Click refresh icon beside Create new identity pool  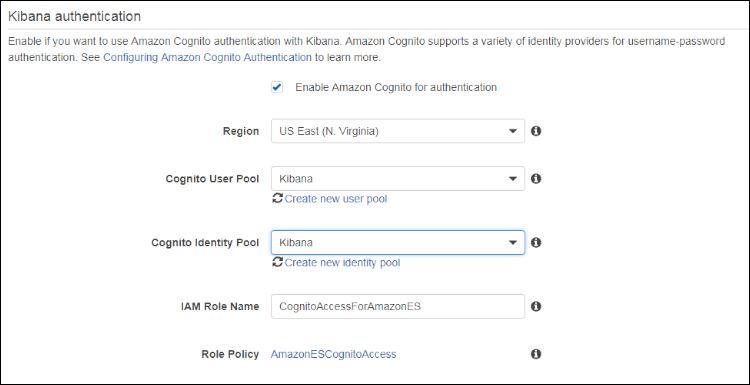[277, 262]
